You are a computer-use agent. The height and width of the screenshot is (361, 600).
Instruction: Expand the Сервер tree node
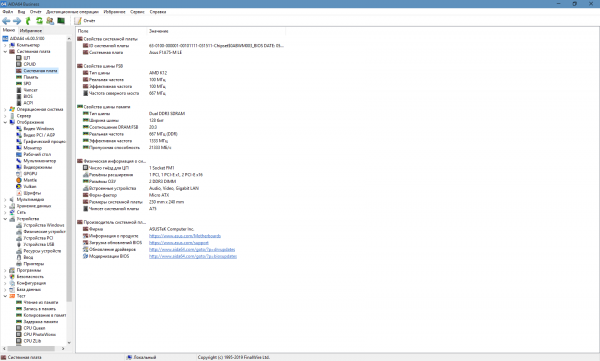[x=5, y=116]
